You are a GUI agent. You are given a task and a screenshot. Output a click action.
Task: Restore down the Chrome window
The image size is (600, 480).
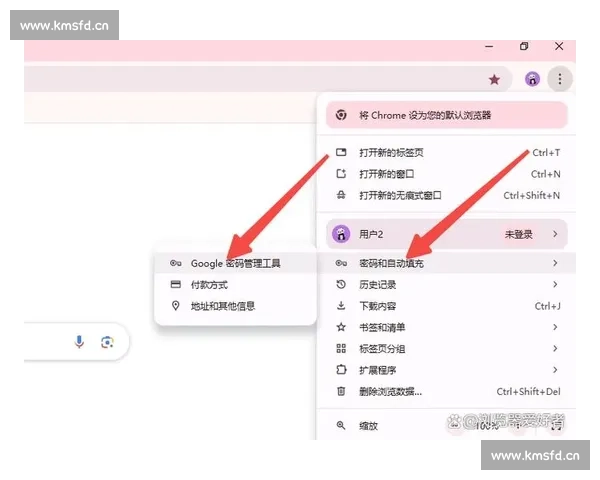tap(524, 46)
